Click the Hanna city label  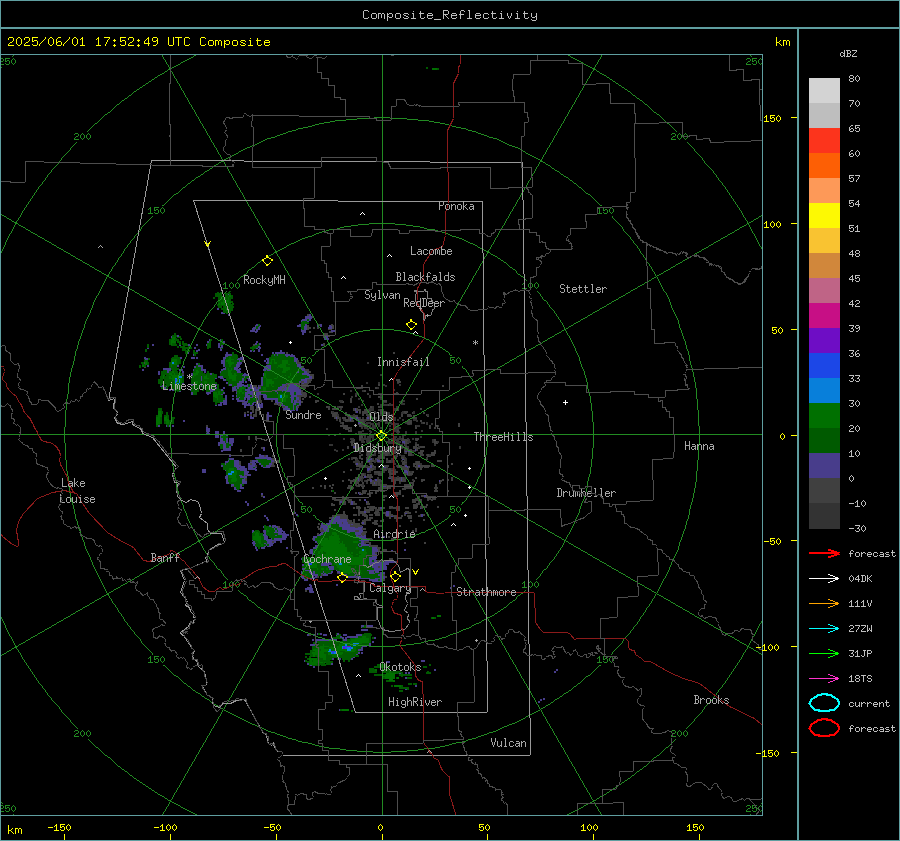[699, 446]
